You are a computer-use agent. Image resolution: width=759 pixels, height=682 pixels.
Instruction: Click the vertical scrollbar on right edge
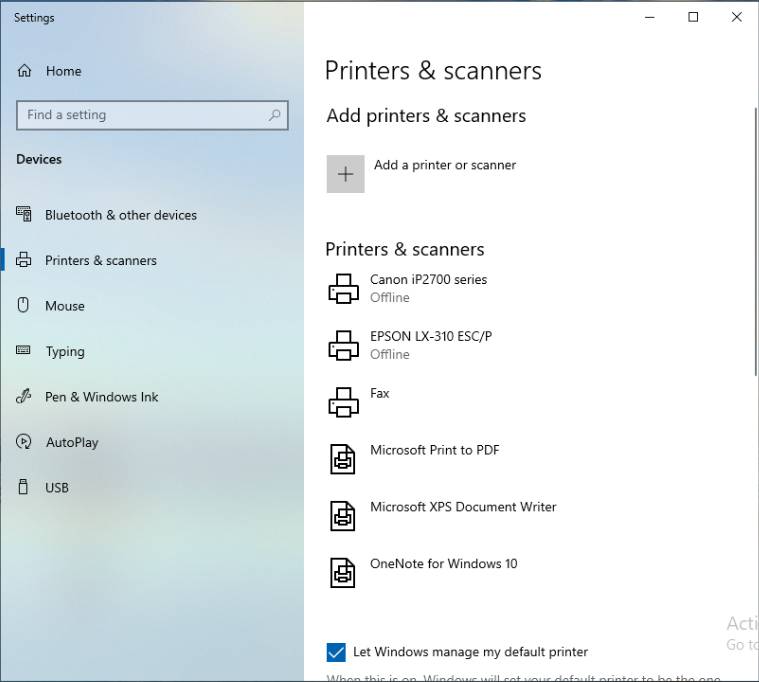tap(756, 241)
